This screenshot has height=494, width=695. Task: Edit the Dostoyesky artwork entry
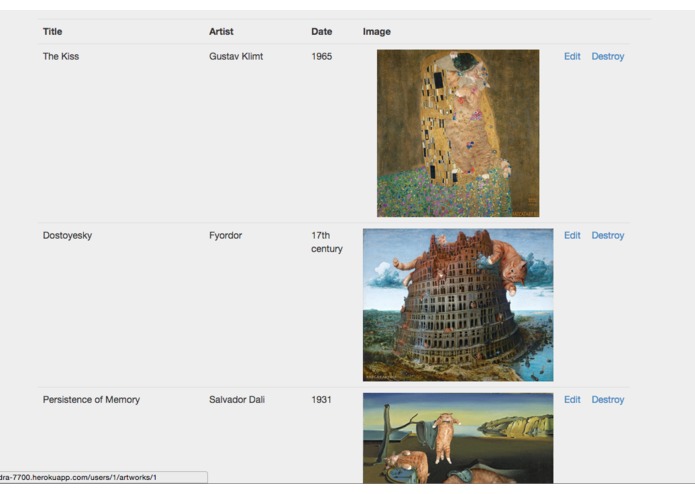click(x=572, y=235)
